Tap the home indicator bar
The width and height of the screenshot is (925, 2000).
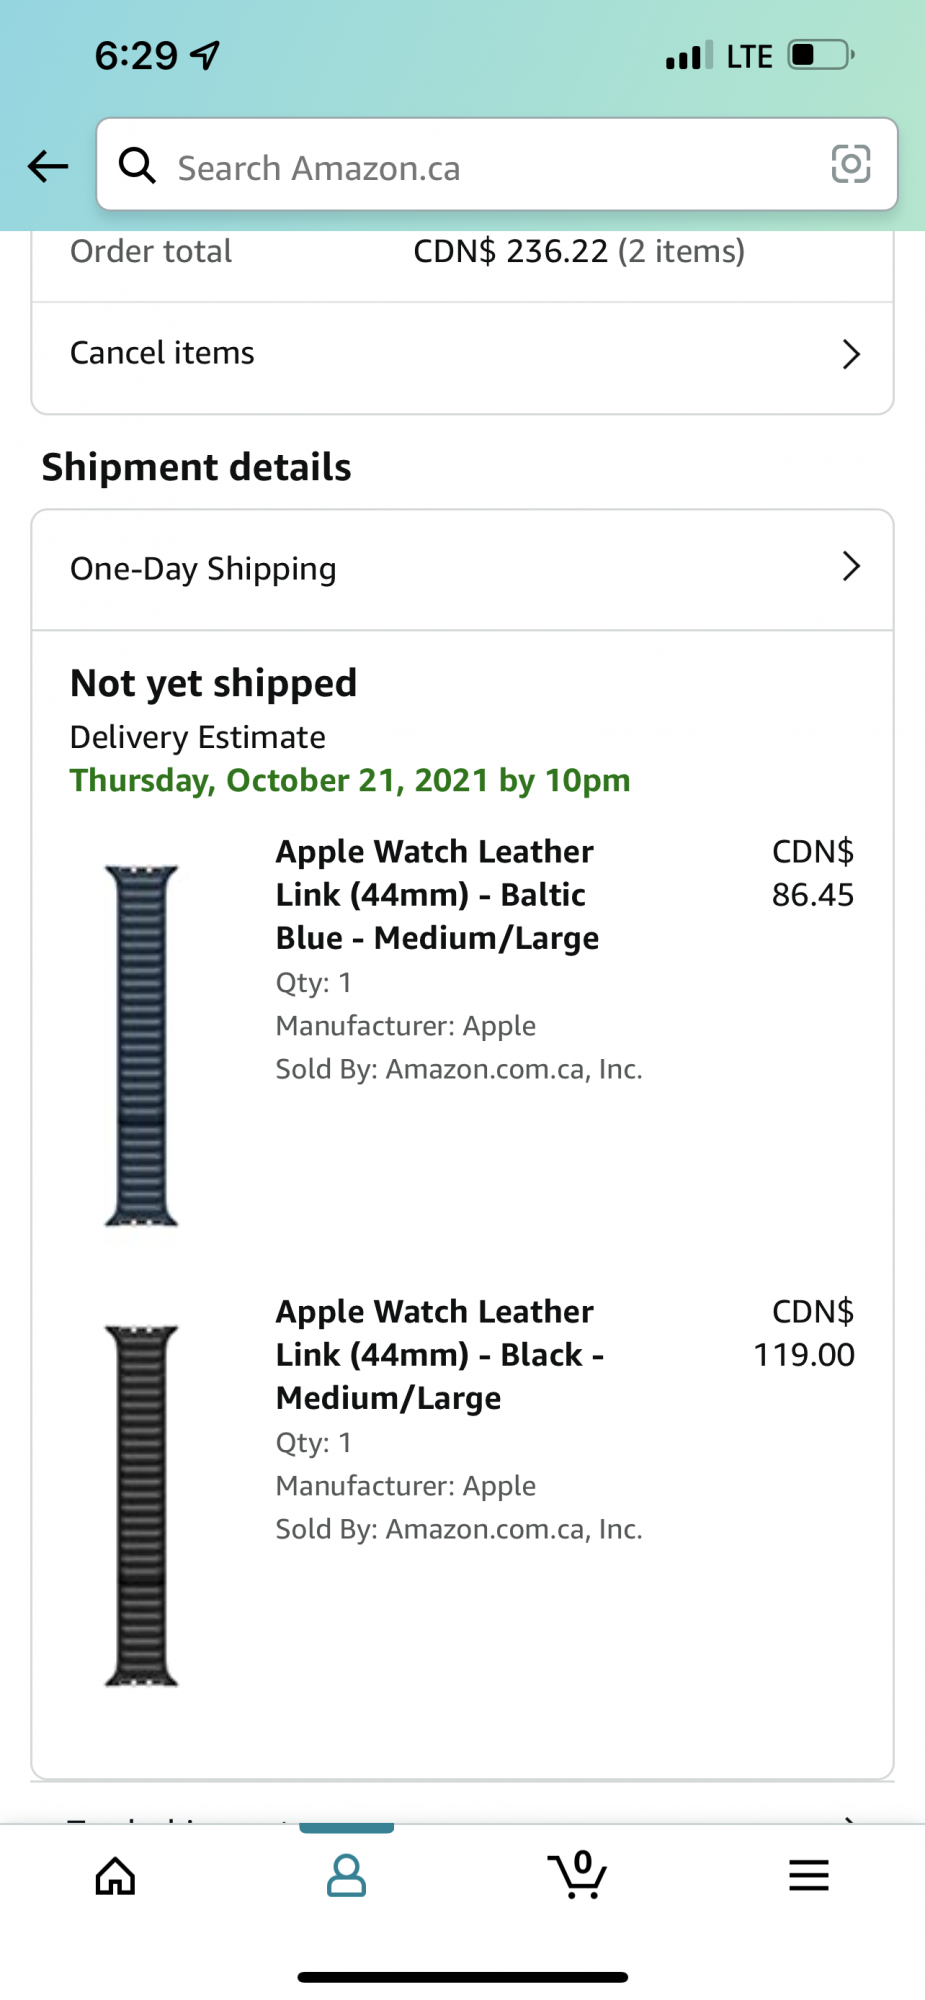[x=462, y=1977]
